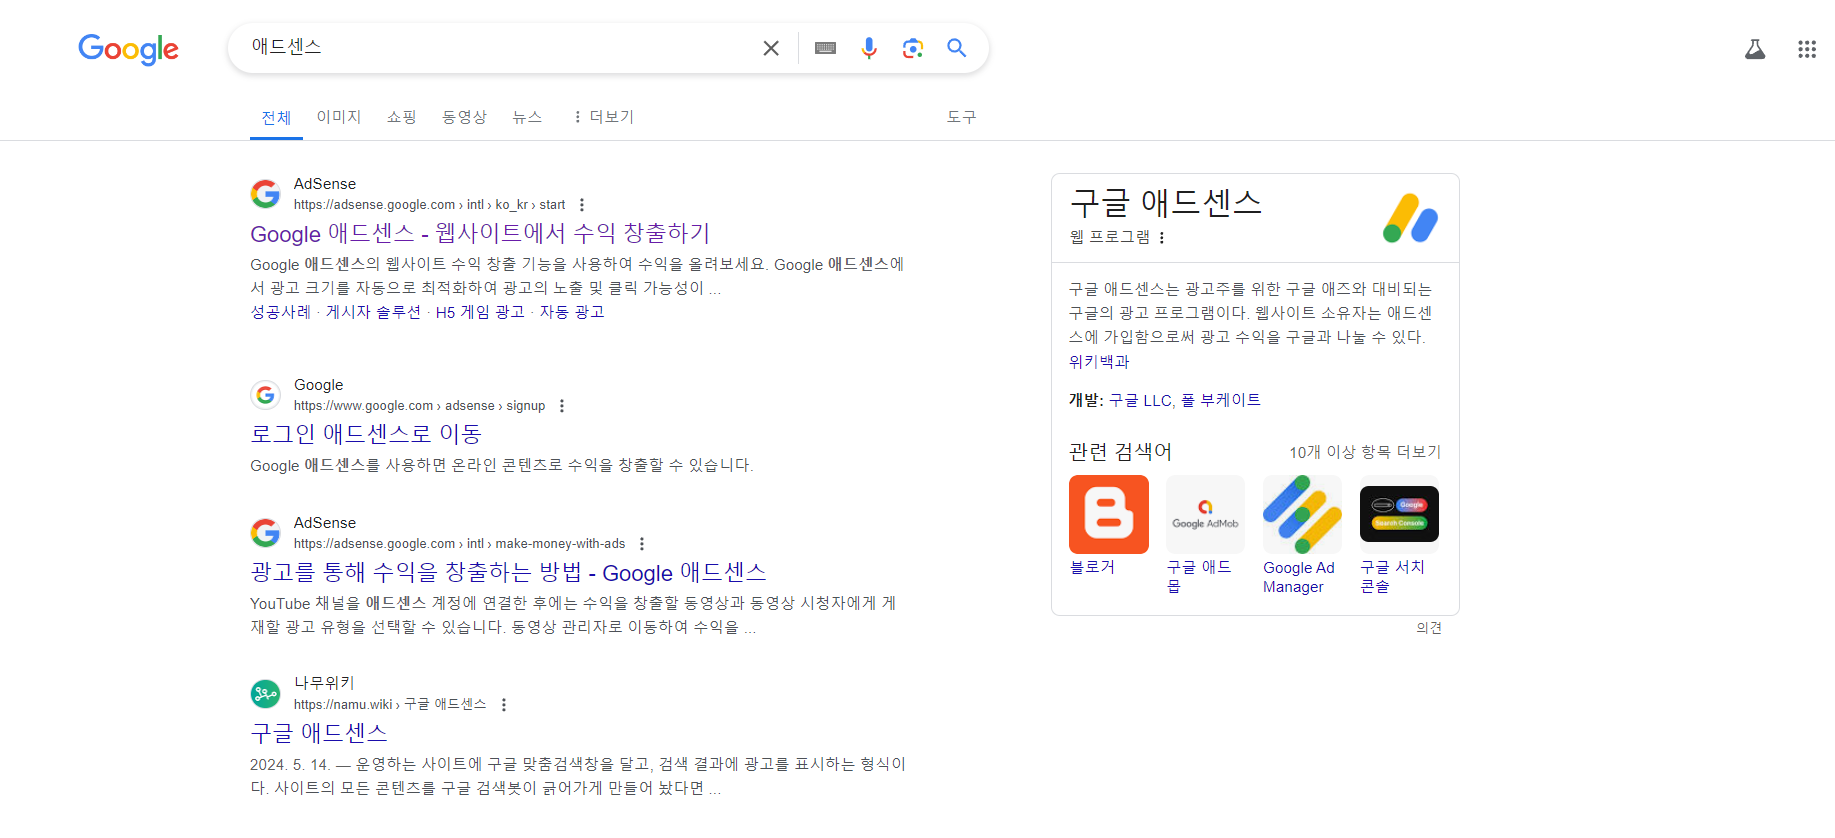The height and width of the screenshot is (838, 1835).
Task: Expand the 더보기 menu
Action: [604, 117]
